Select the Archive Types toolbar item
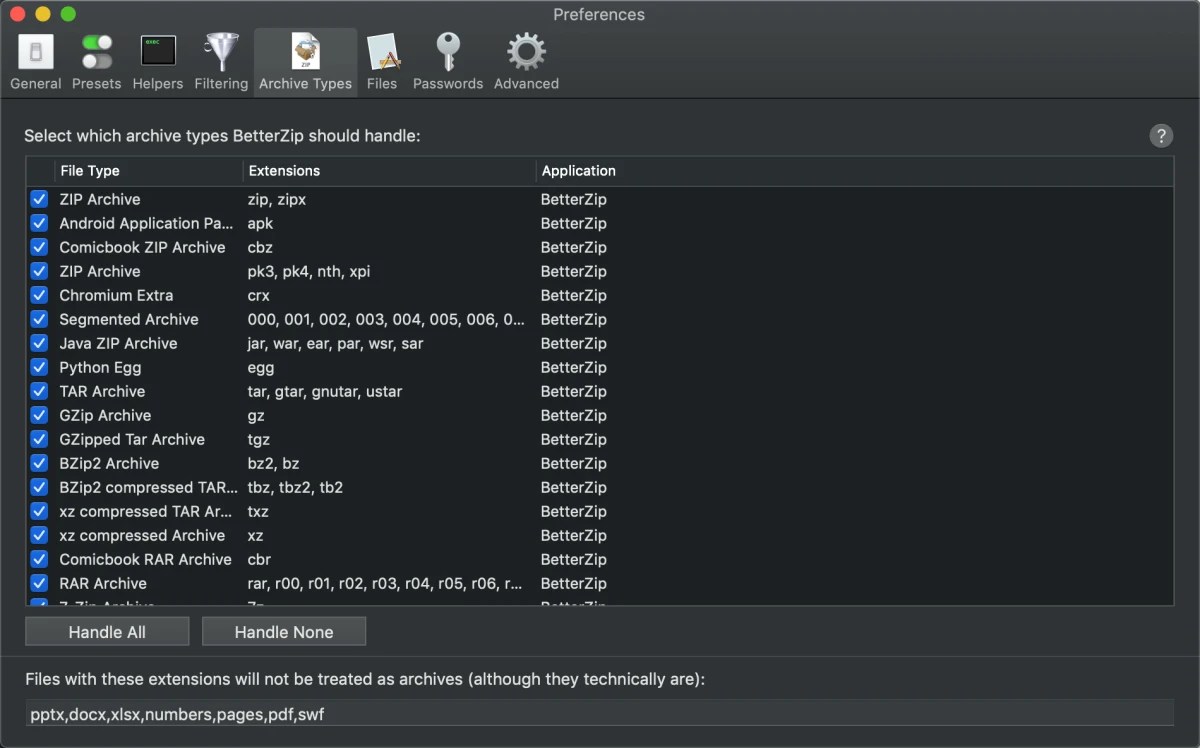This screenshot has width=1200, height=748. click(x=305, y=62)
